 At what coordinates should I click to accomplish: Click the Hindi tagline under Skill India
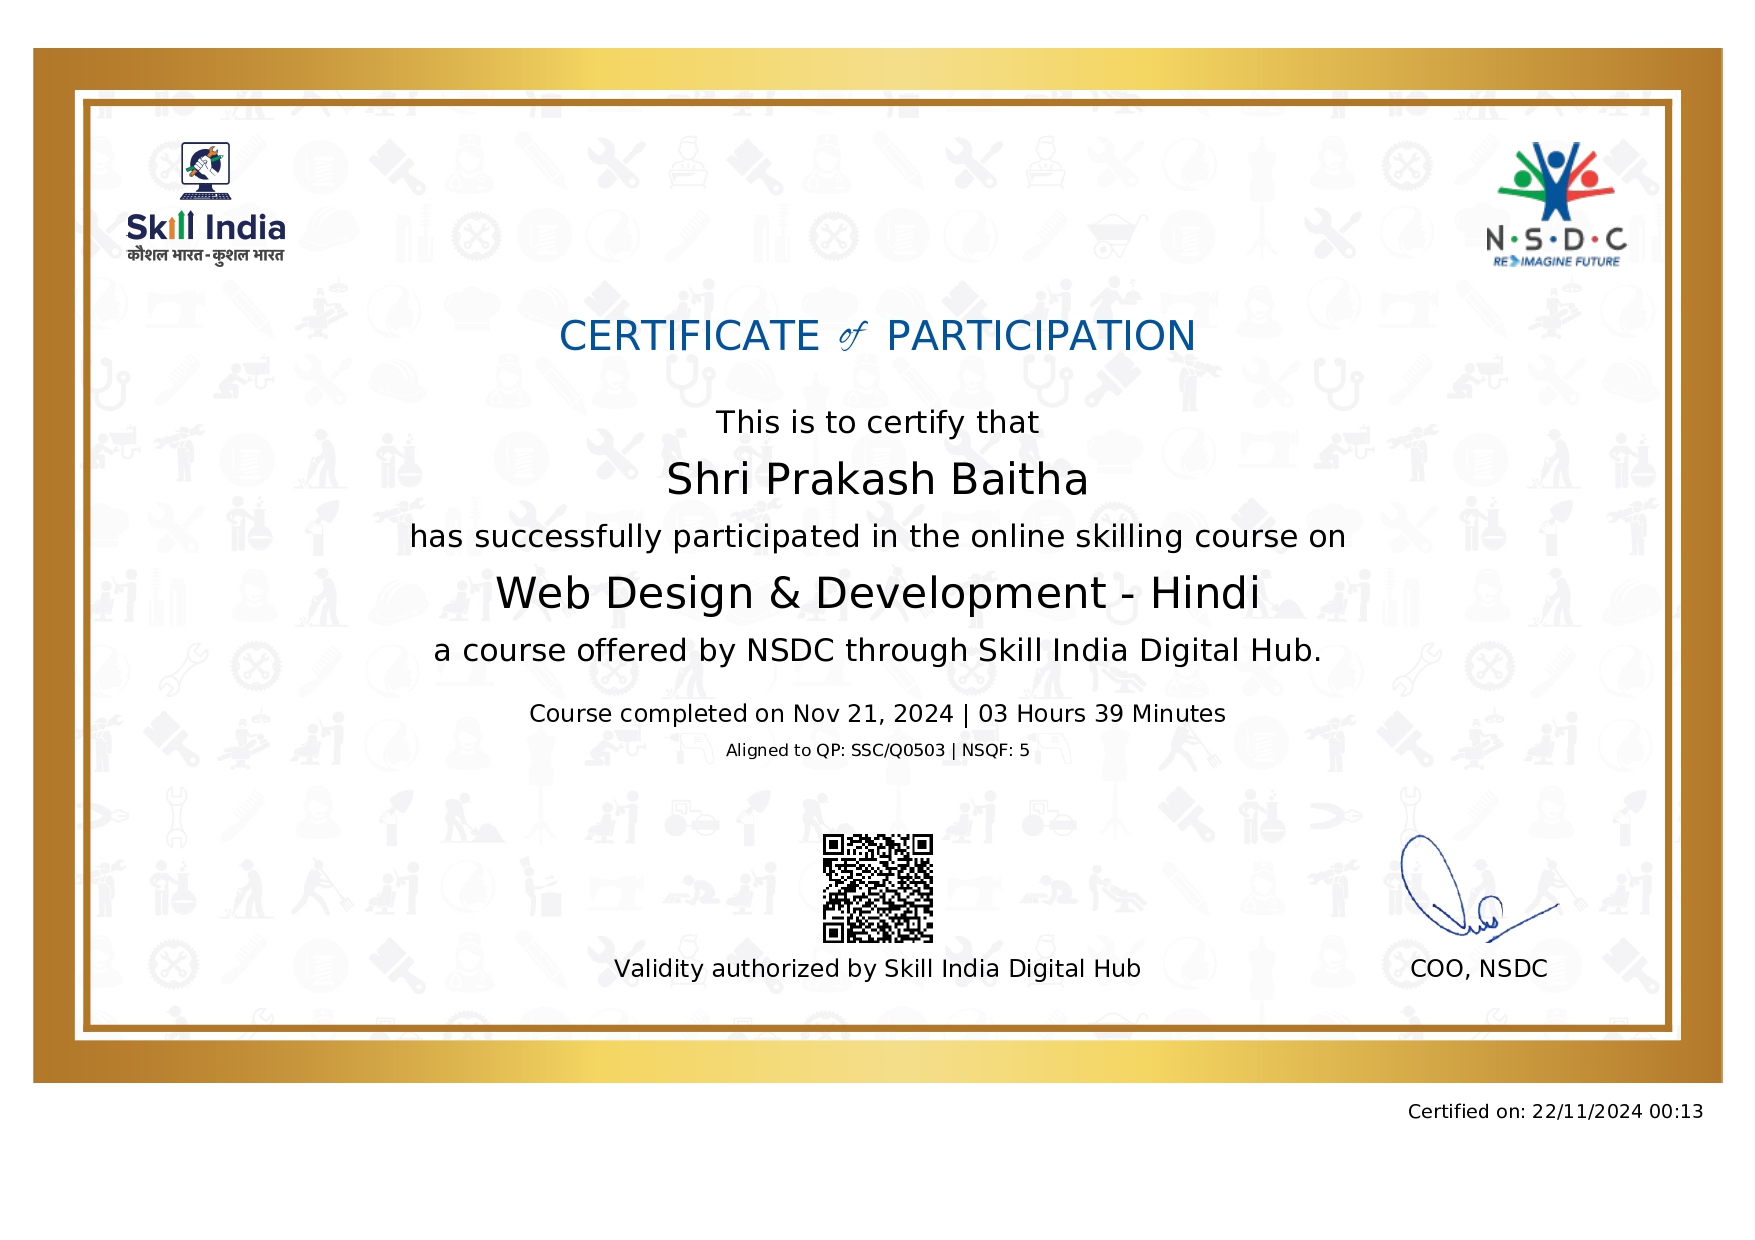pos(206,256)
